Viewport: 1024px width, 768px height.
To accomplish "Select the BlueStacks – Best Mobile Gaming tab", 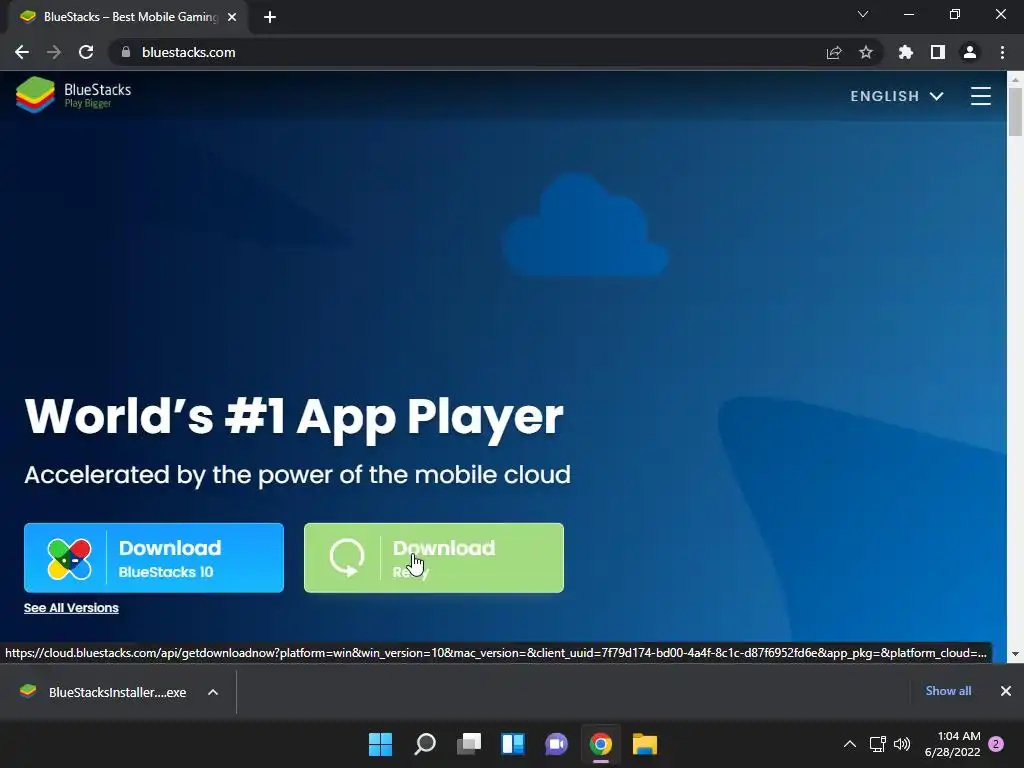I will [127, 17].
